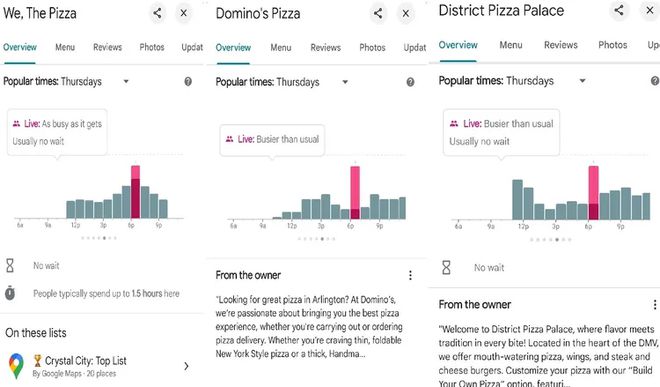Open popular times help in We, The Pizza
Screen dimensions: 660x387
[x=188, y=82]
